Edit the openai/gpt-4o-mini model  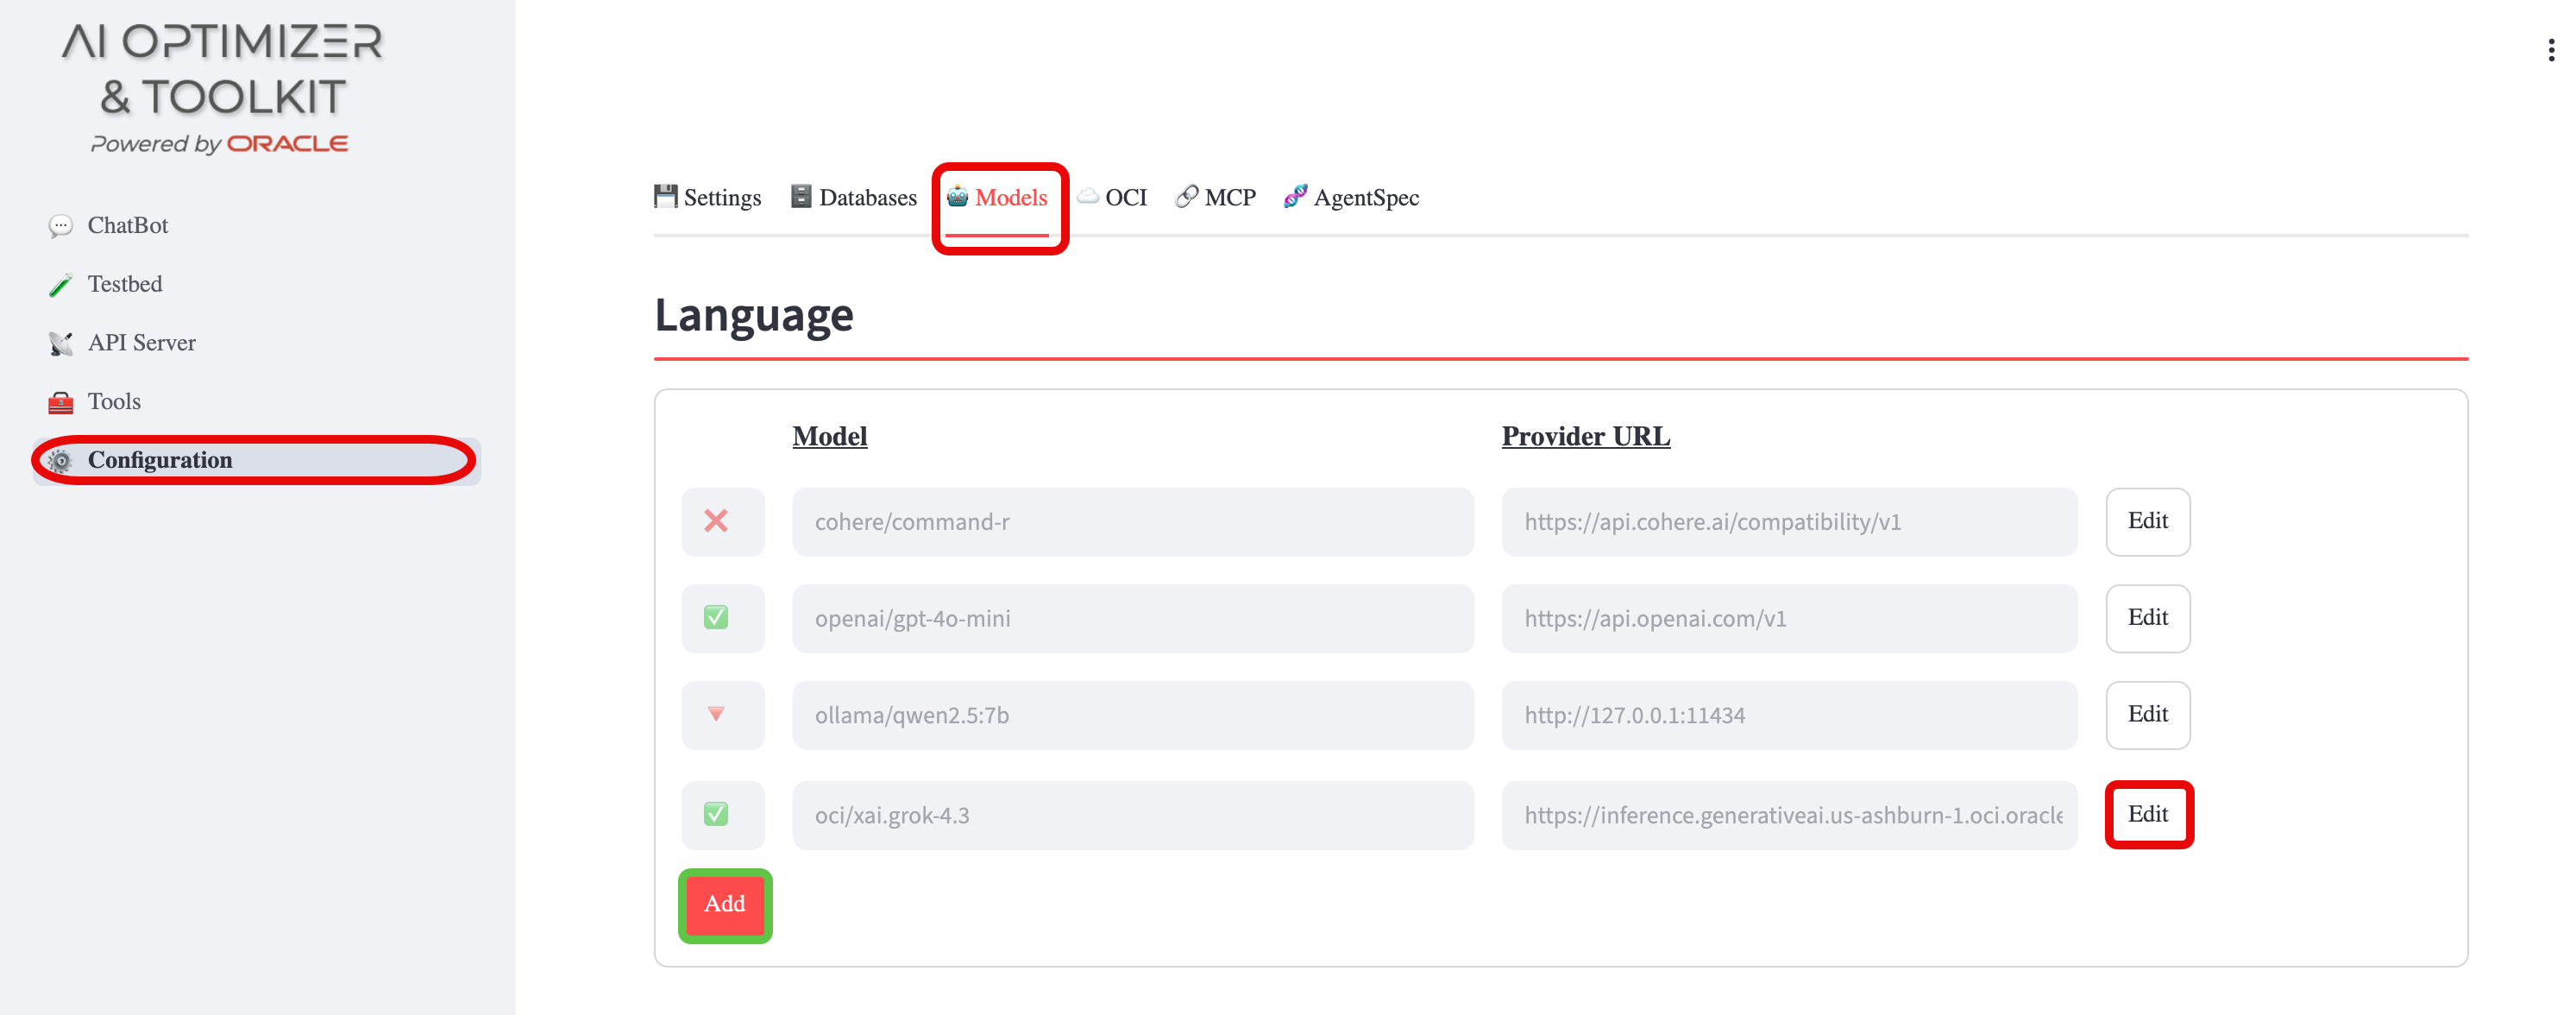2148,619
